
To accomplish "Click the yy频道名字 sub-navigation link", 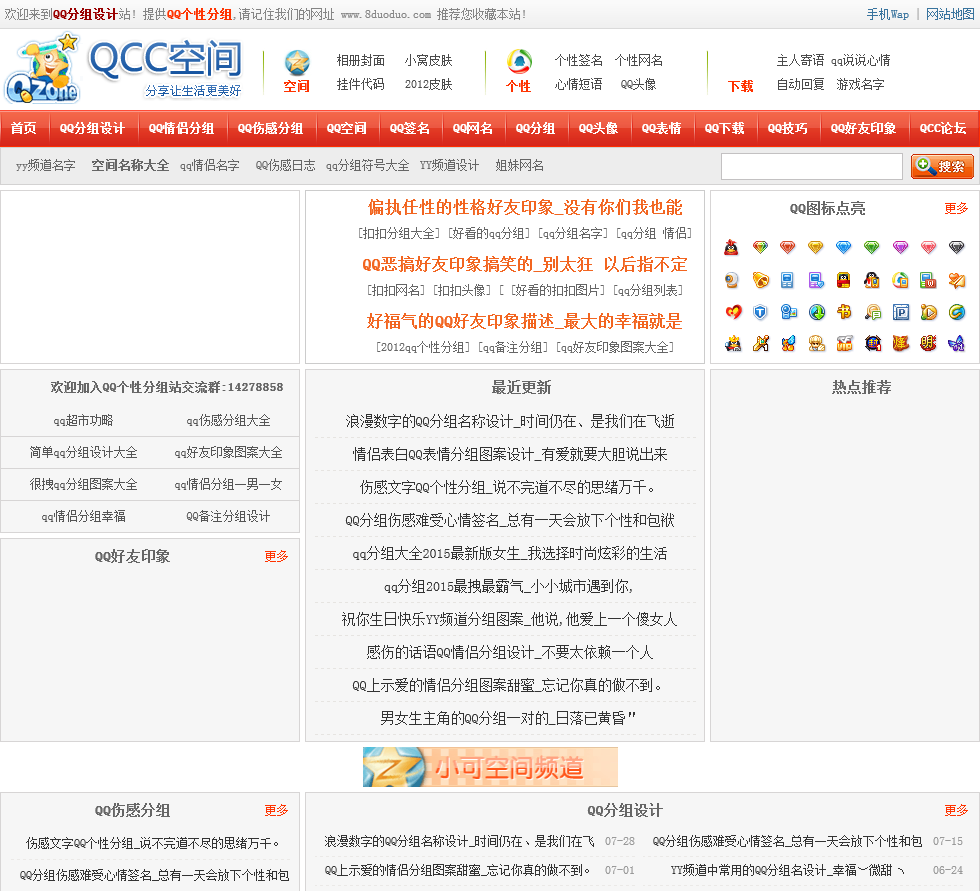I will (46, 166).
